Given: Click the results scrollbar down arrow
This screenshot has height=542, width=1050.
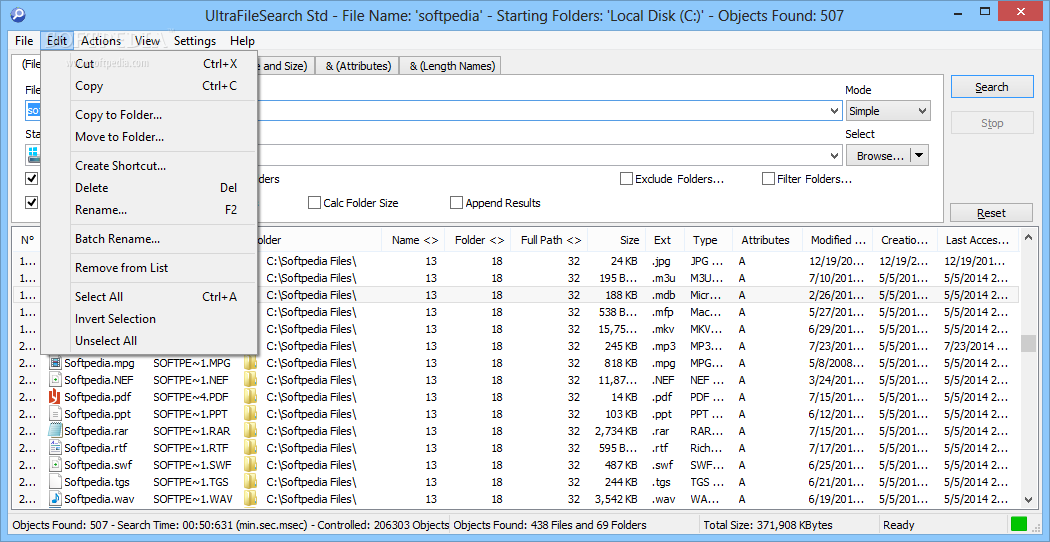Looking at the screenshot, I should coord(1028,499).
